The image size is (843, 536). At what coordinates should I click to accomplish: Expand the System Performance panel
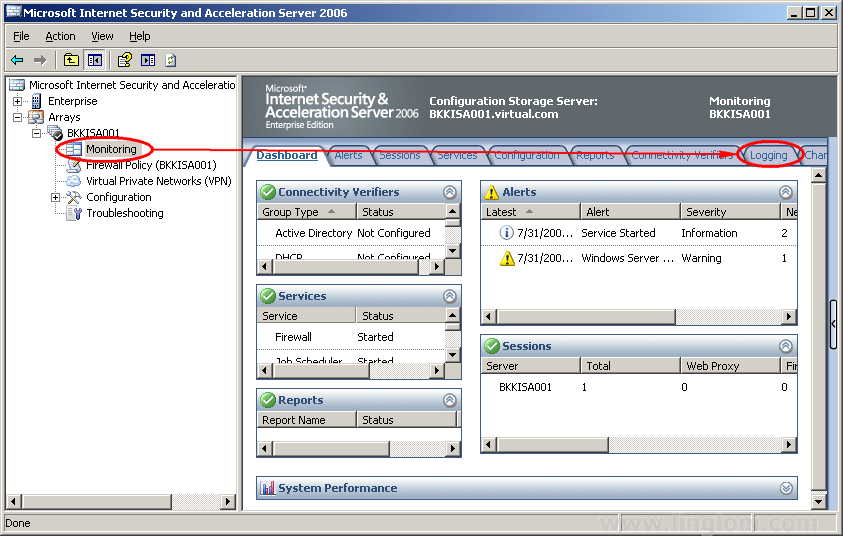pos(786,488)
